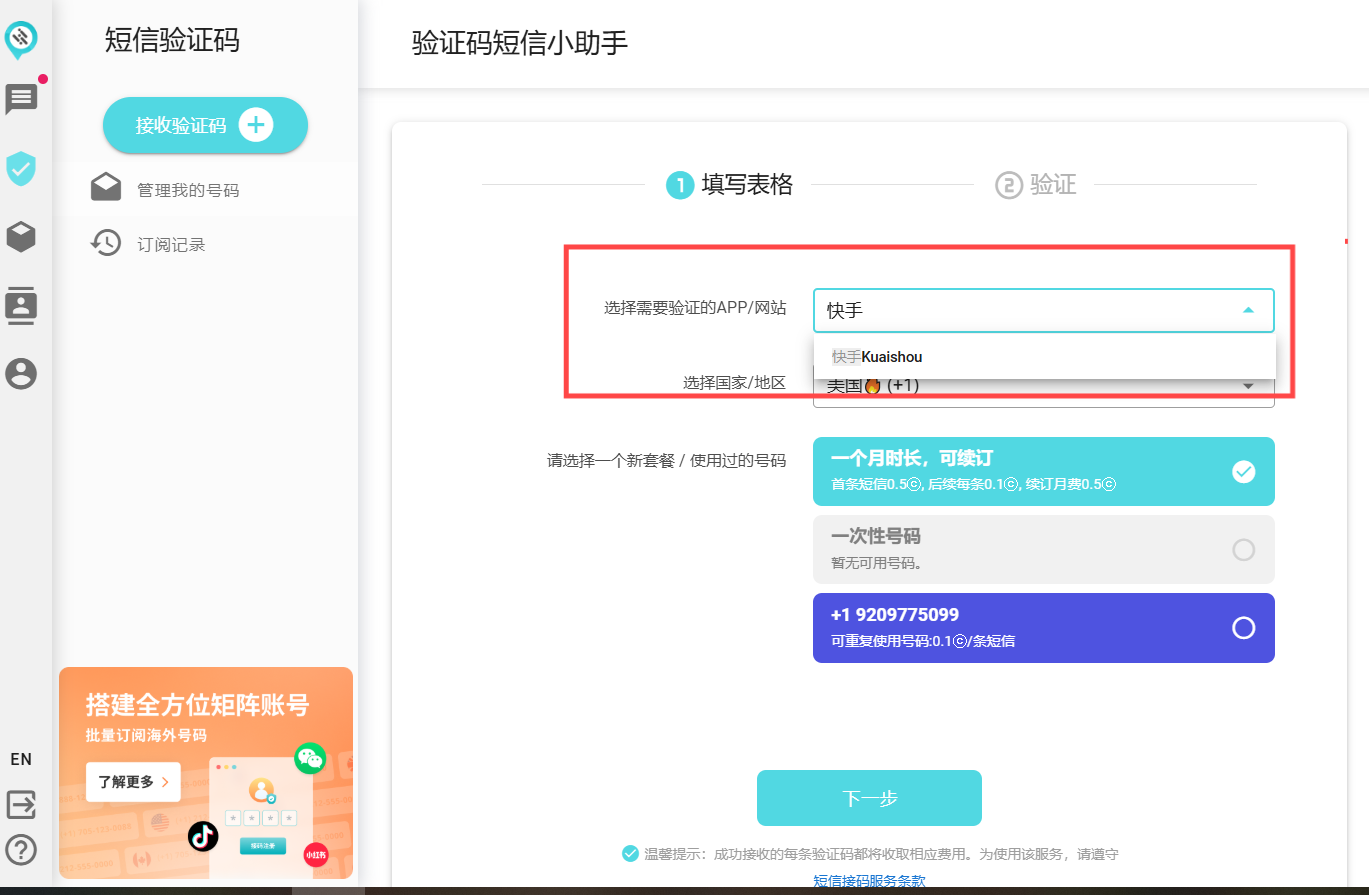
Task: Click the 小红书 icon in the promo banner
Action: (x=317, y=854)
